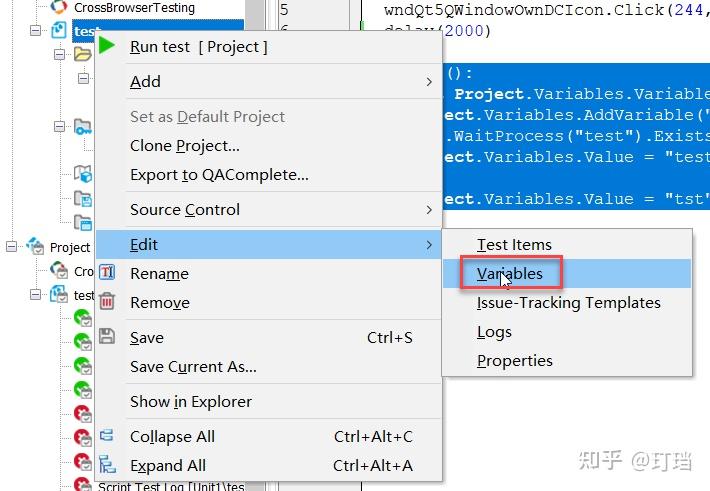710x491 pixels.
Task: Click the CrossBrowserTesting tree item icon
Action: [x=59, y=8]
